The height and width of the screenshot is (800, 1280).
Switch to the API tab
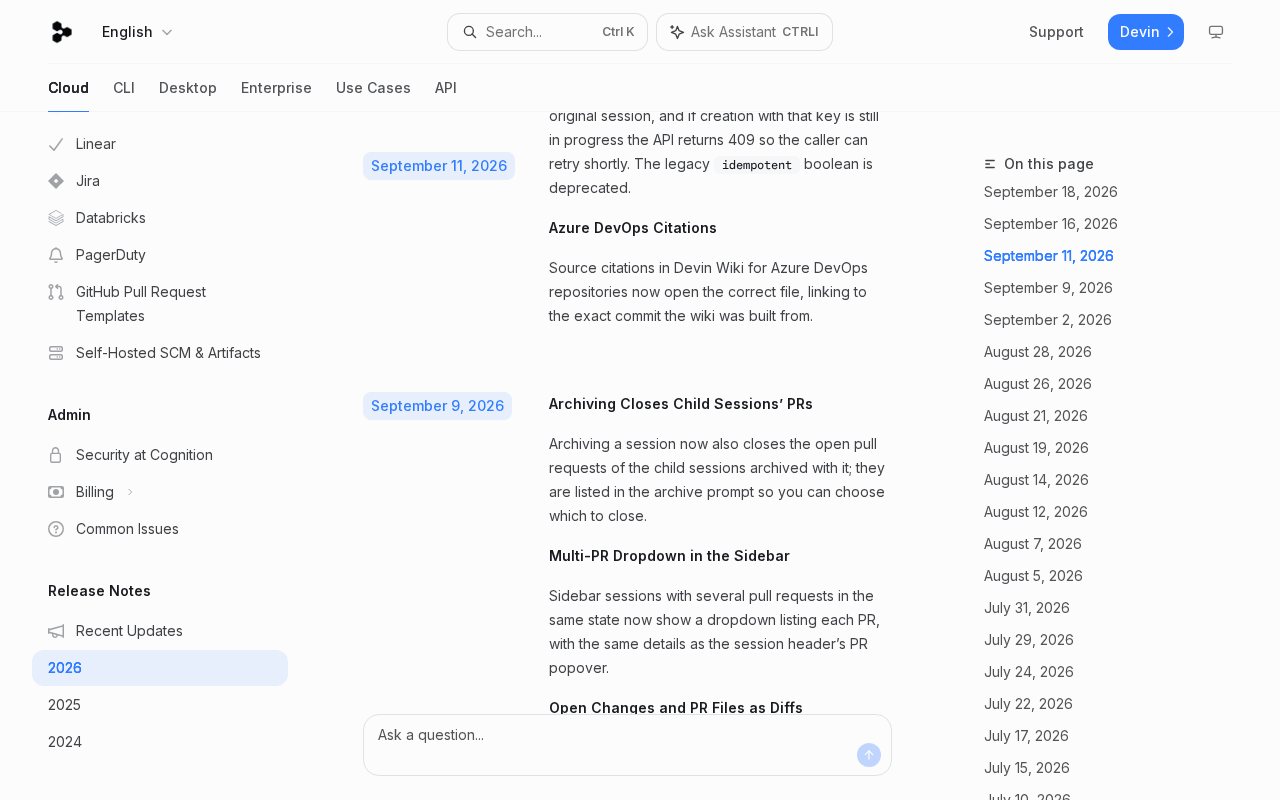(x=446, y=88)
